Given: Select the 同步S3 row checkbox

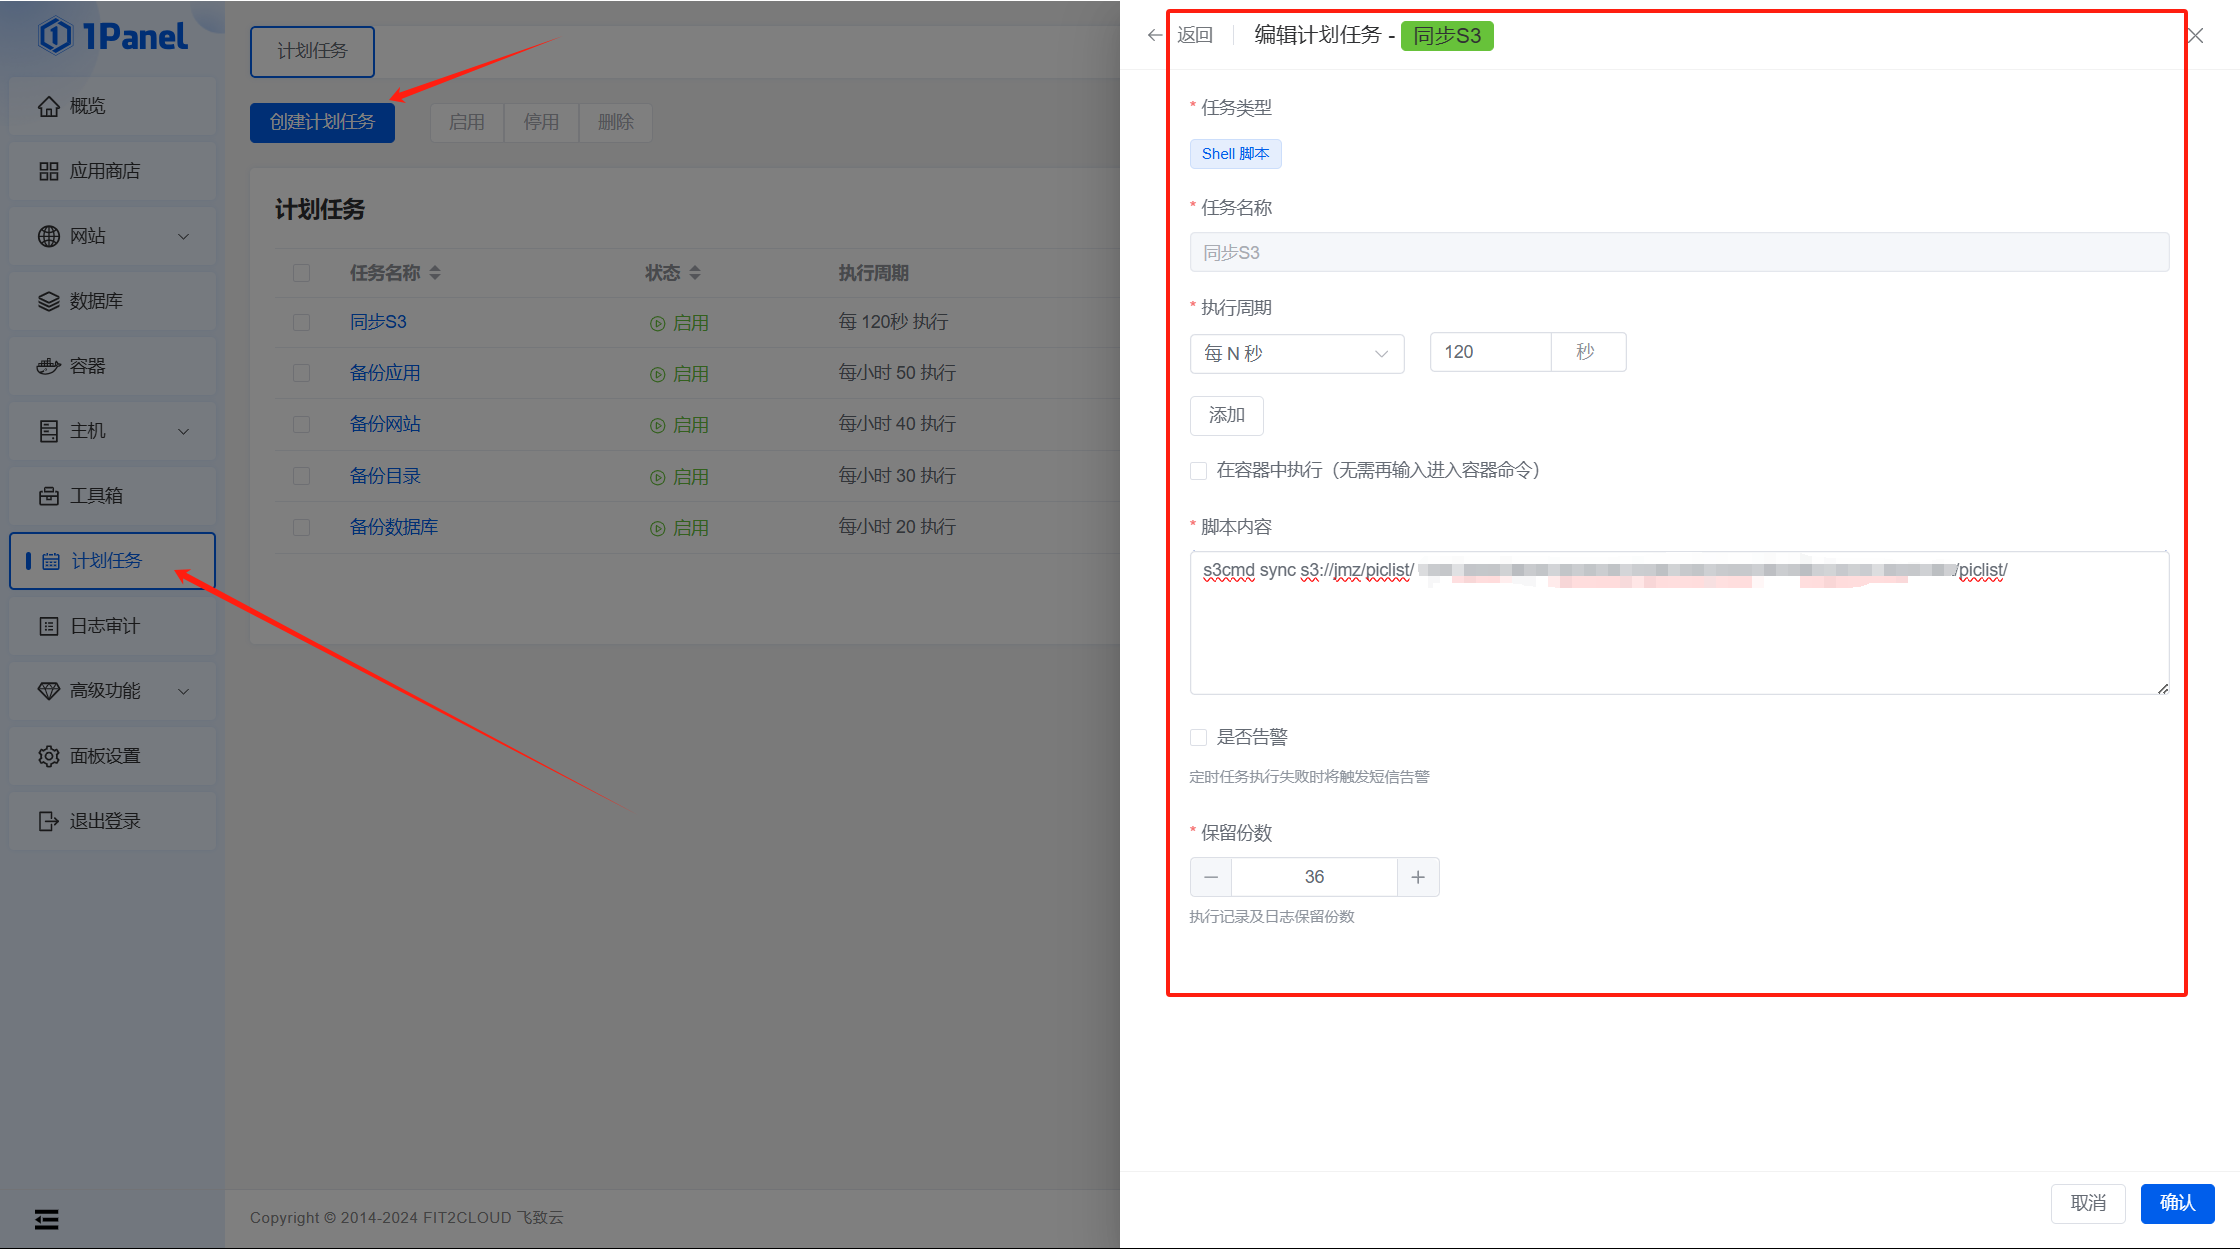Looking at the screenshot, I should coord(301,322).
